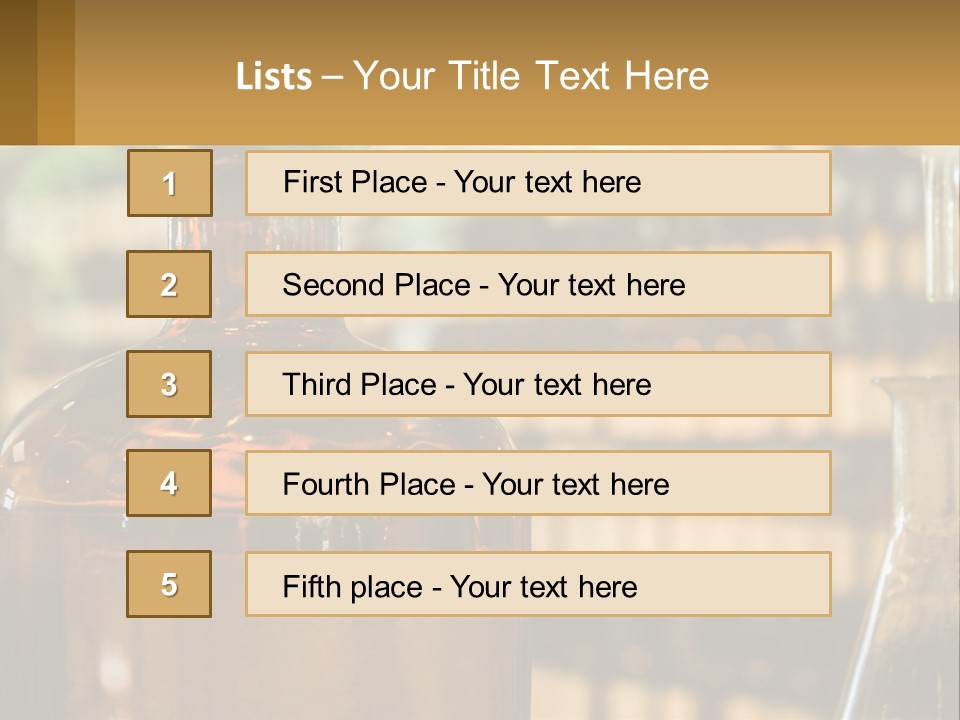Image resolution: width=960 pixels, height=720 pixels.
Task: Select the number 4 square
Action: click(169, 483)
